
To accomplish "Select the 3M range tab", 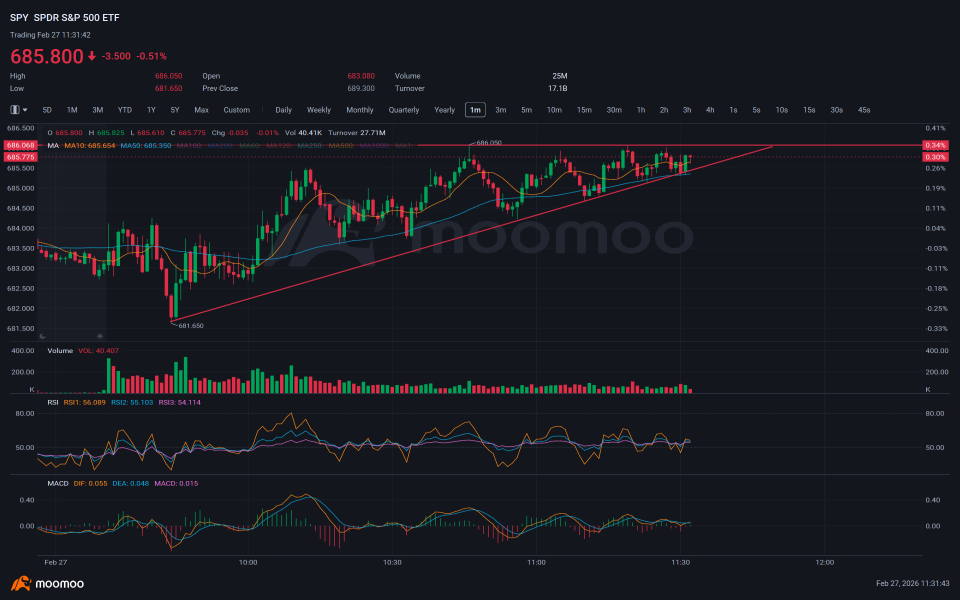I will click(x=97, y=110).
